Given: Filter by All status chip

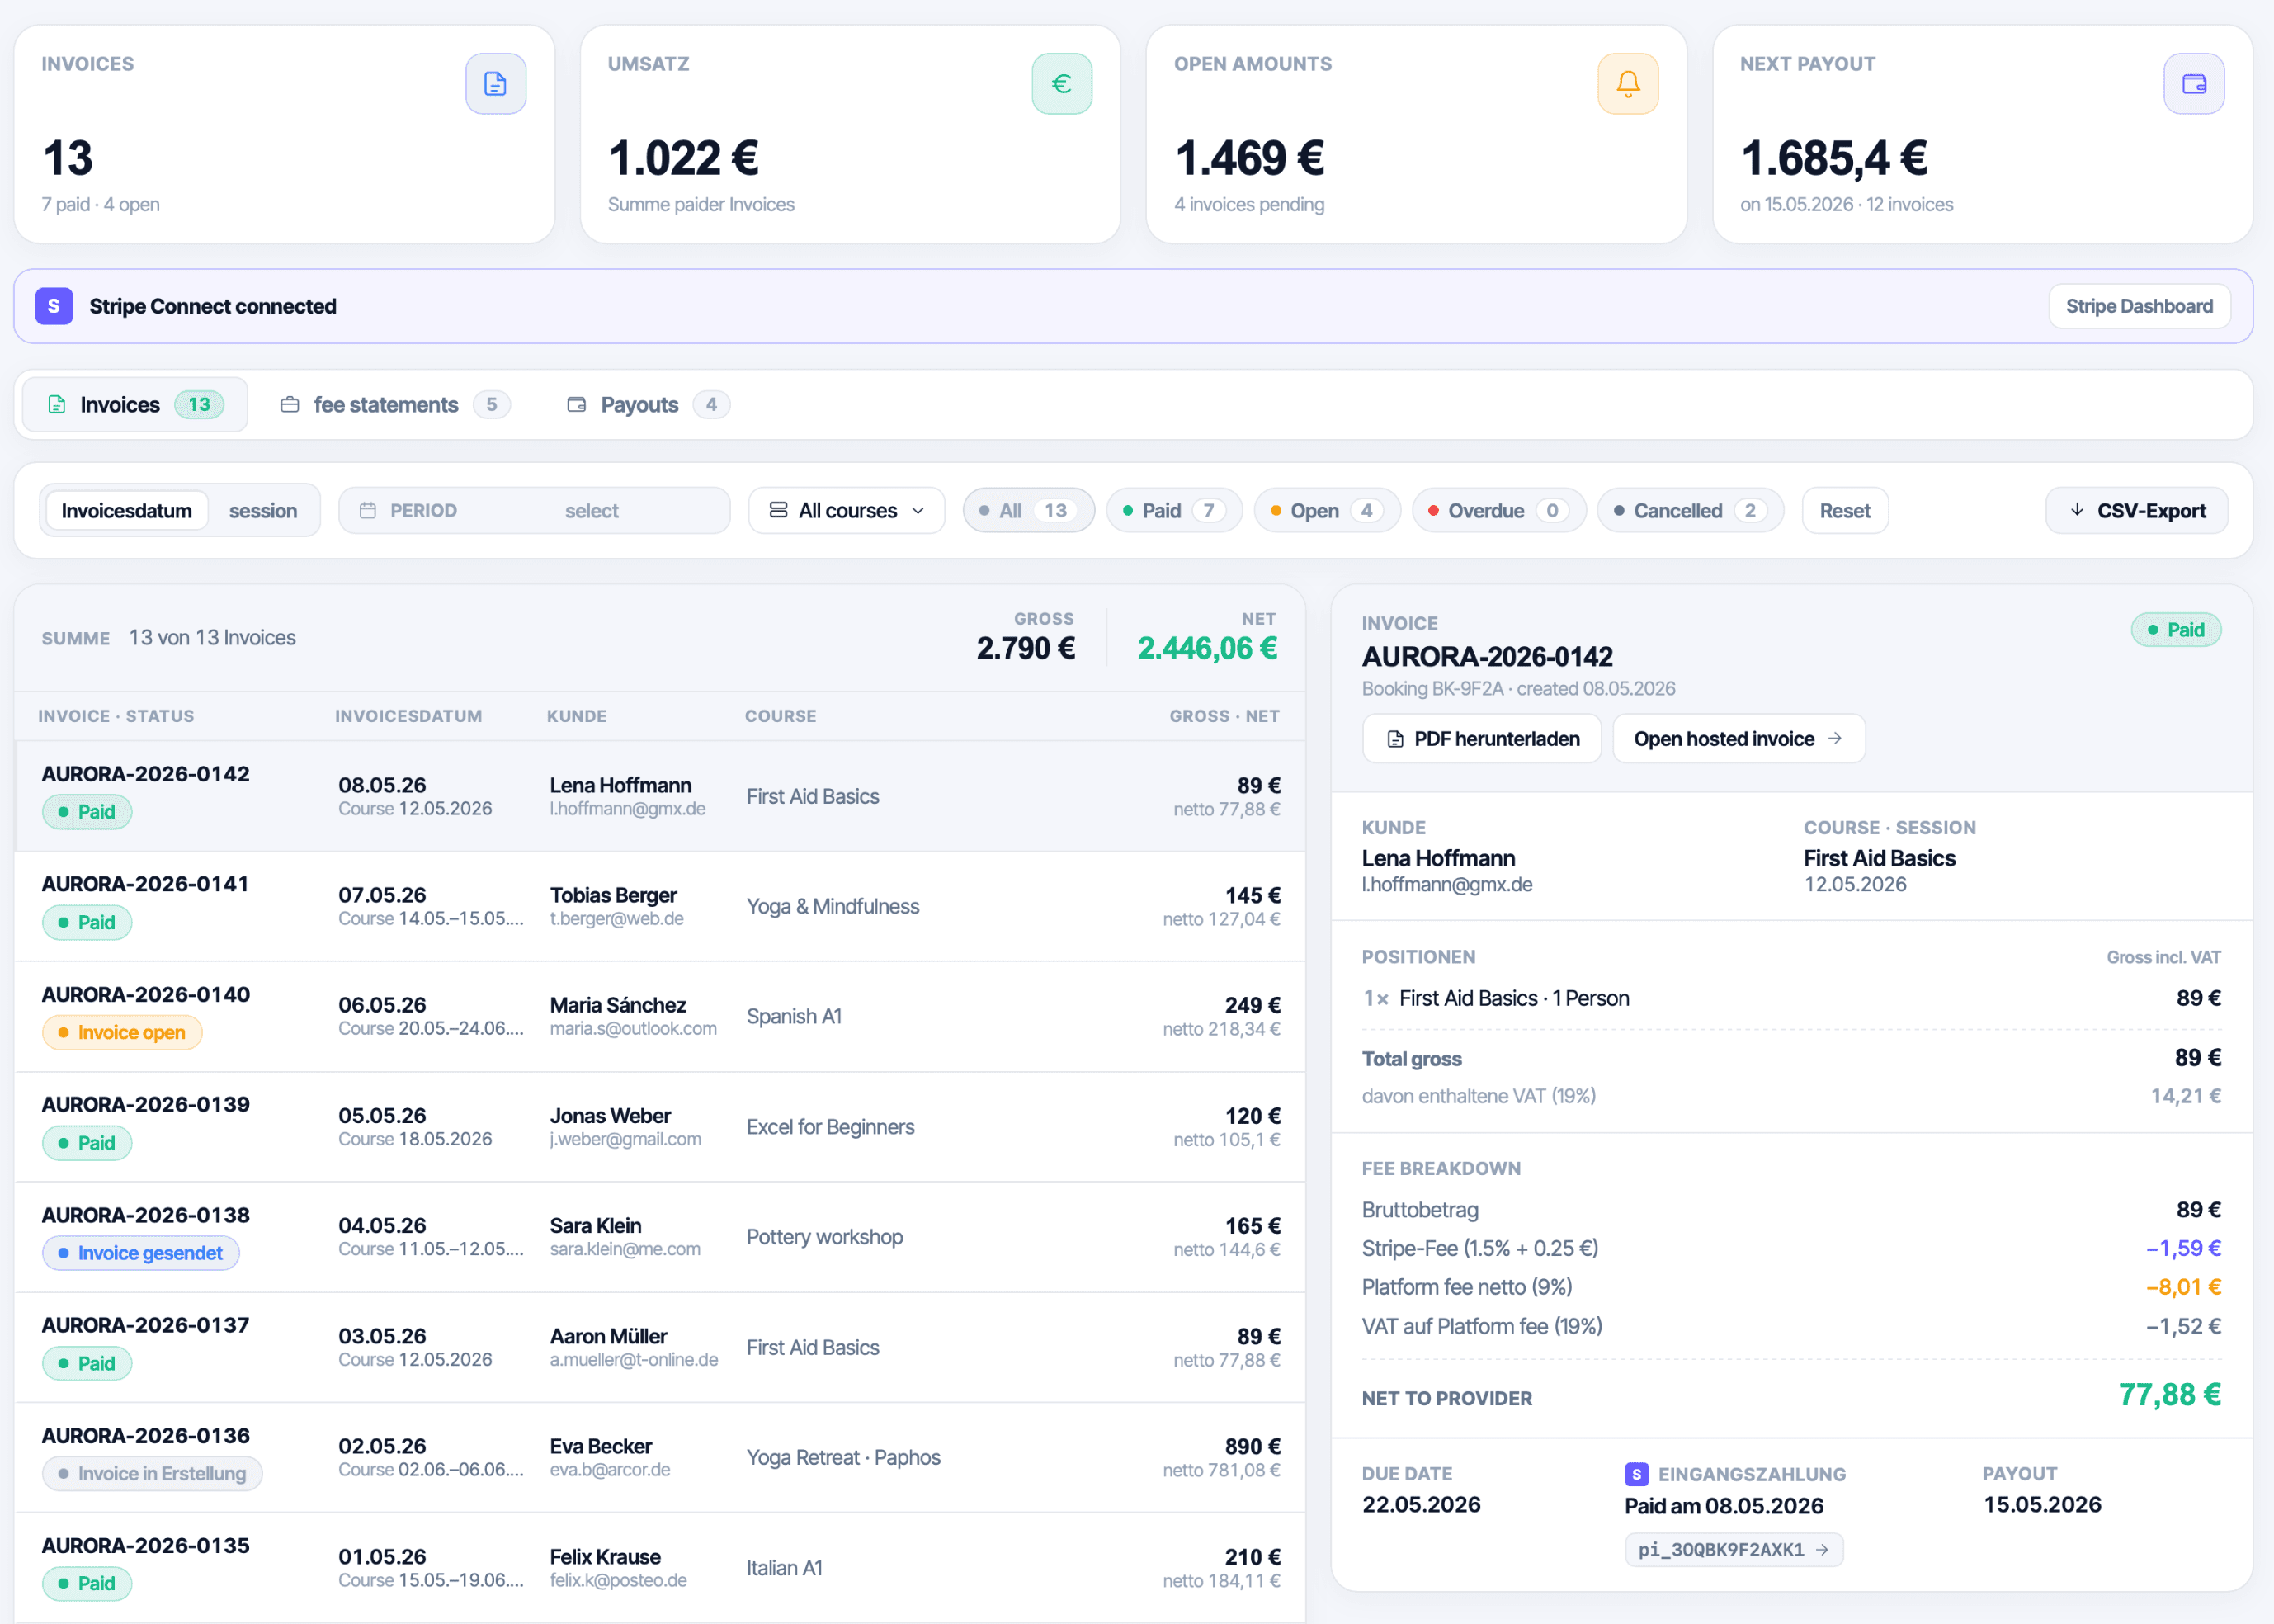Looking at the screenshot, I should pyautogui.click(x=1028, y=511).
